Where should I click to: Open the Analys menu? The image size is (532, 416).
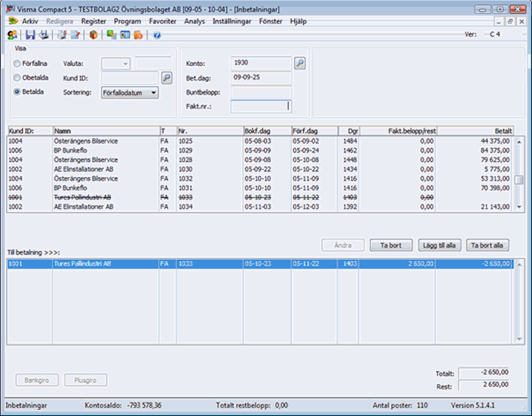[x=194, y=21]
